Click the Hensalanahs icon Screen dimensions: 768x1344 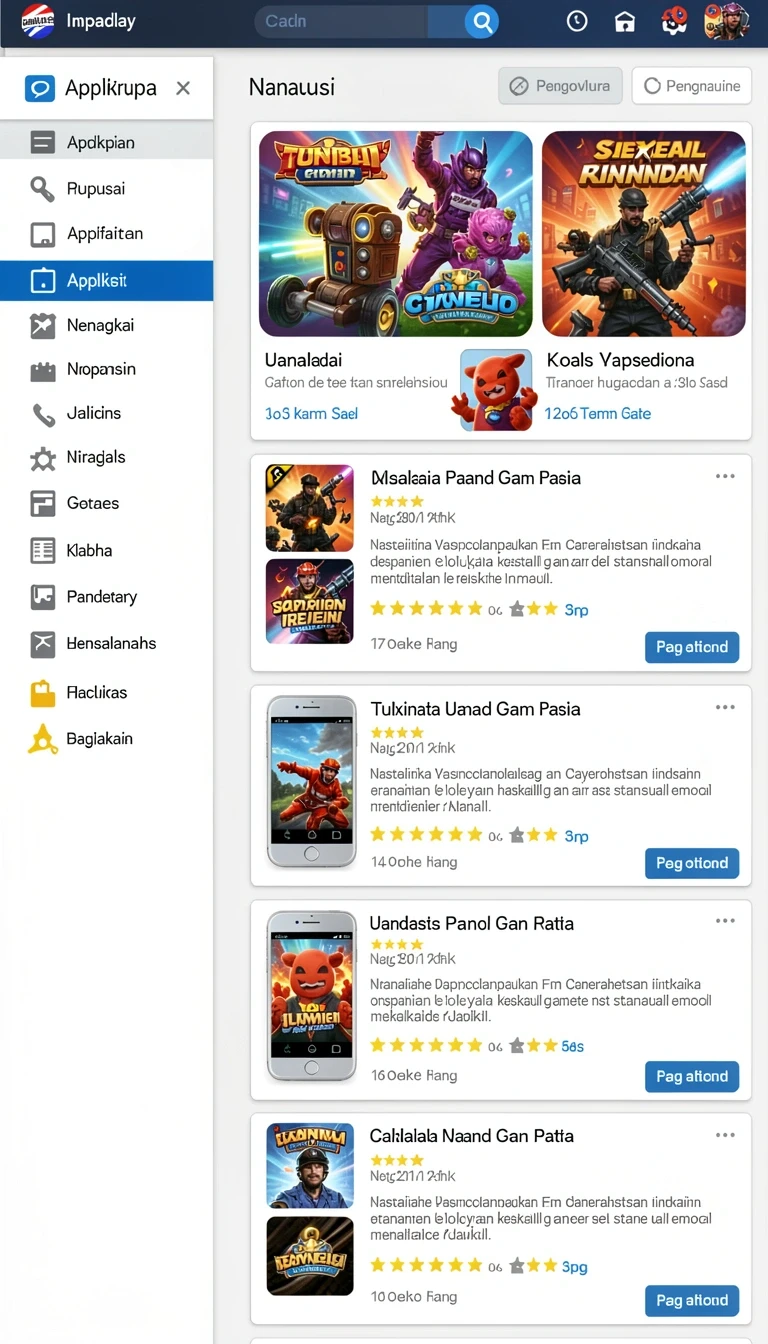tap(43, 644)
